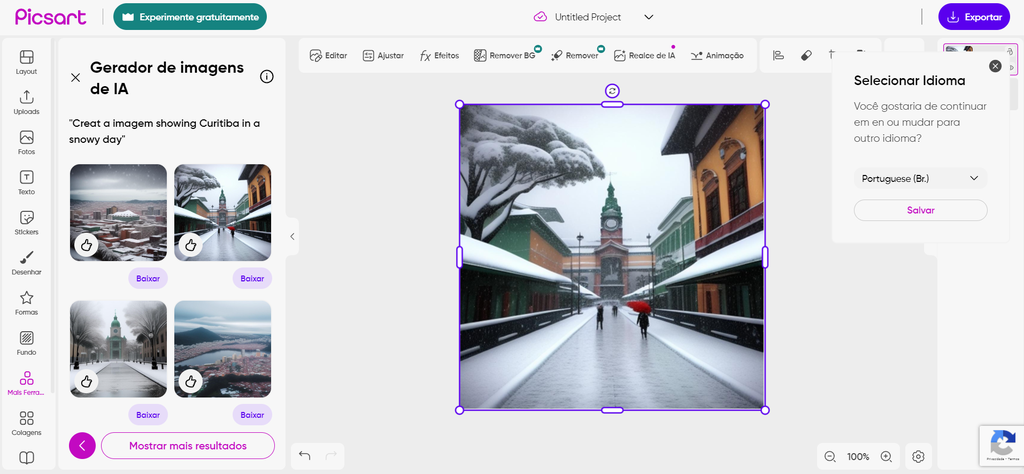Zoom out with the minus magnifier
Image resolution: width=1024 pixels, height=474 pixels.
[830, 457]
